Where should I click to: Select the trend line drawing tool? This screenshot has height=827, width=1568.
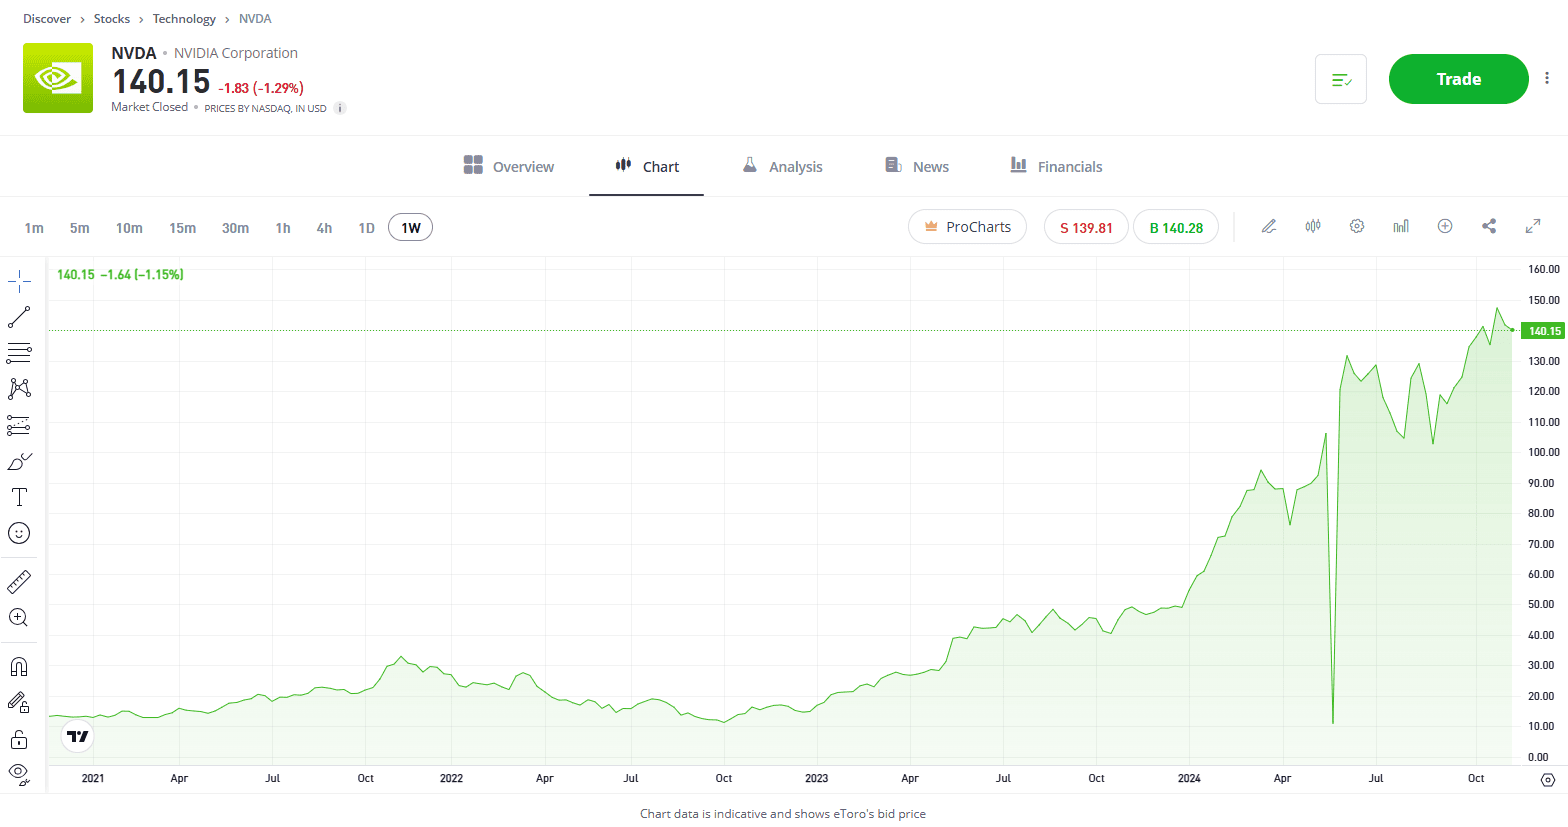[19, 317]
